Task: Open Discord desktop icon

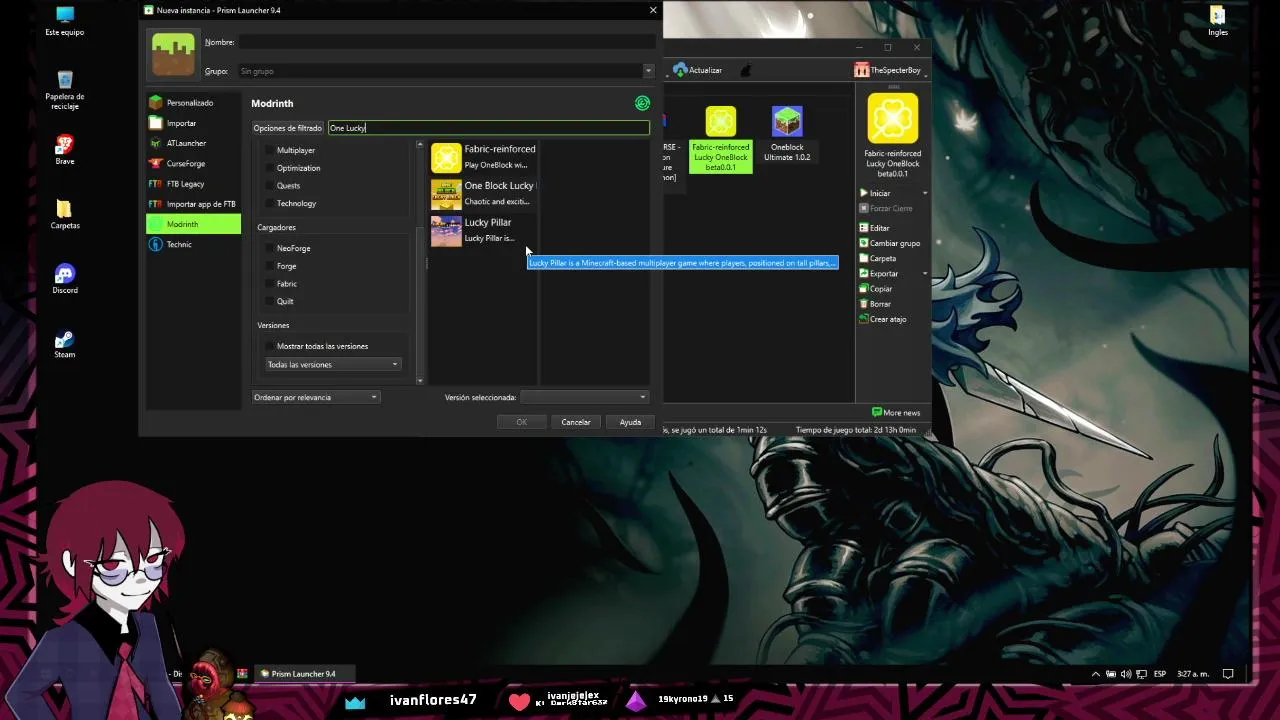Action: (x=65, y=279)
